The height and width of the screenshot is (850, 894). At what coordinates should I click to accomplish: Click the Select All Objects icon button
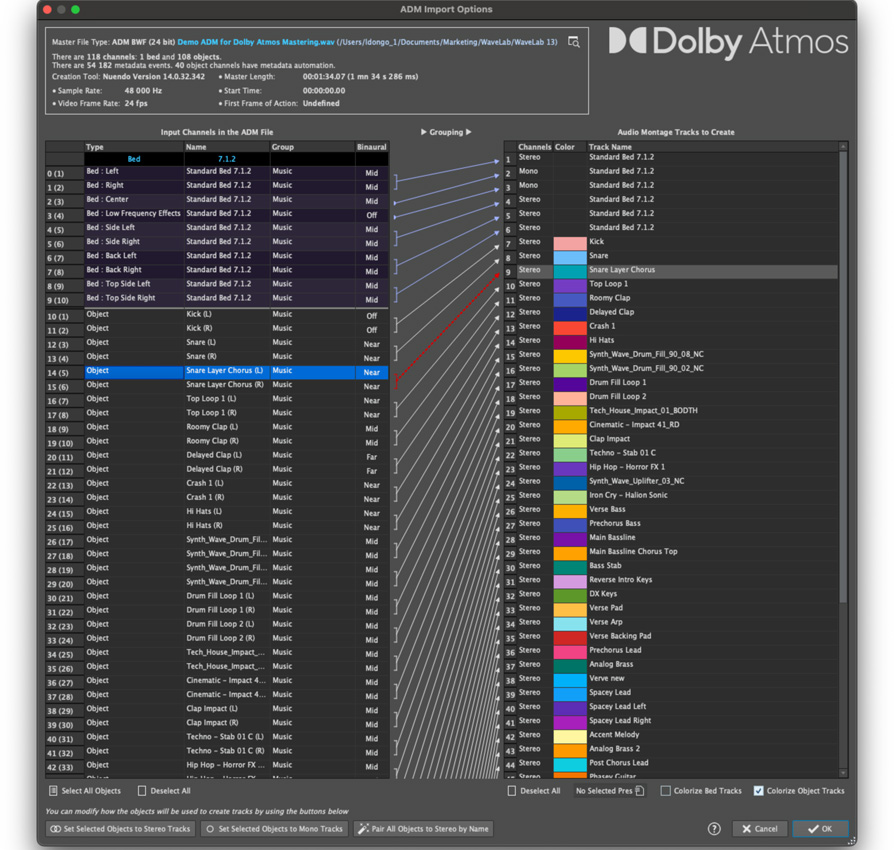(x=53, y=791)
